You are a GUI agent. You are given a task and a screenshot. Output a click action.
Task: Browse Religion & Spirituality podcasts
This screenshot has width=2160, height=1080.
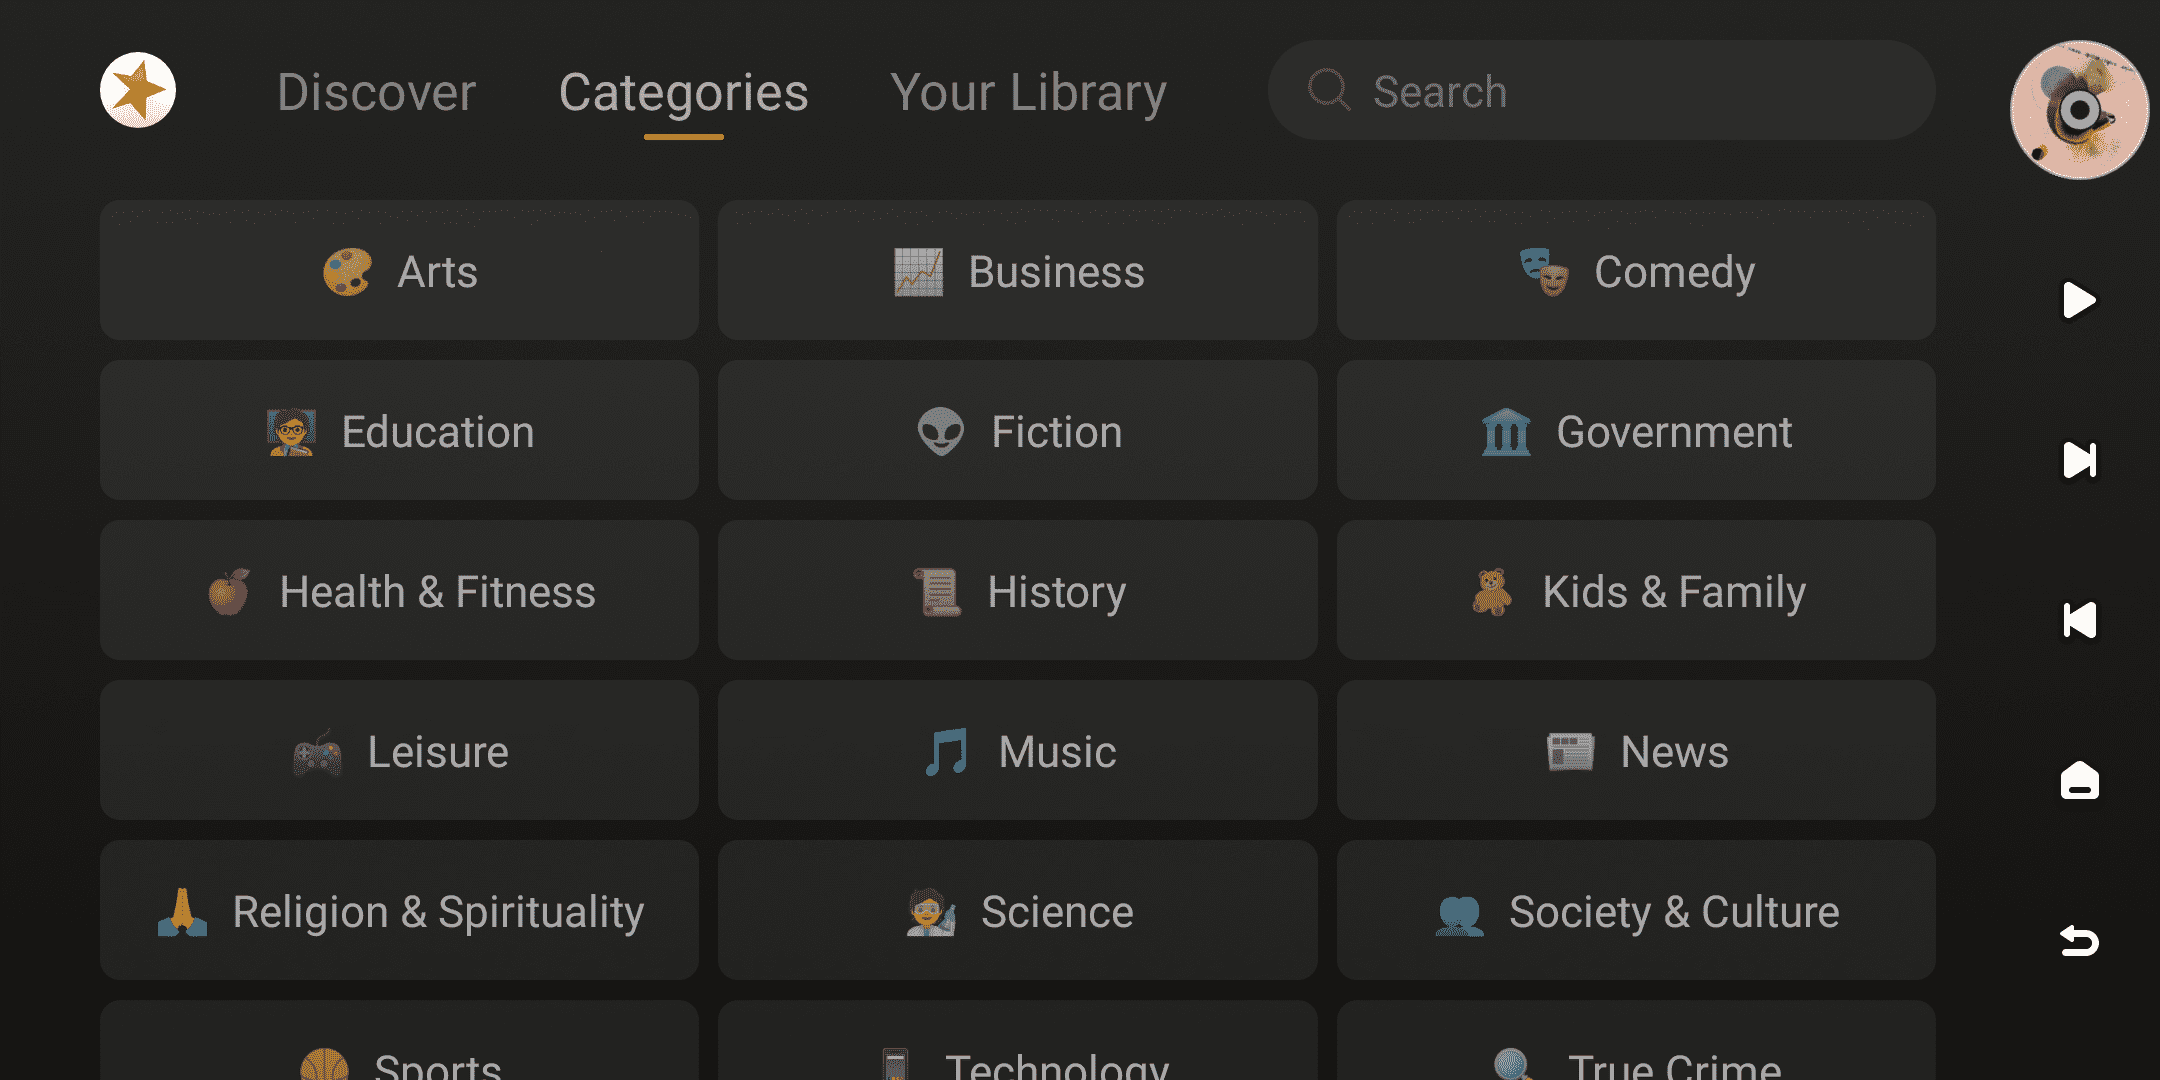point(399,911)
